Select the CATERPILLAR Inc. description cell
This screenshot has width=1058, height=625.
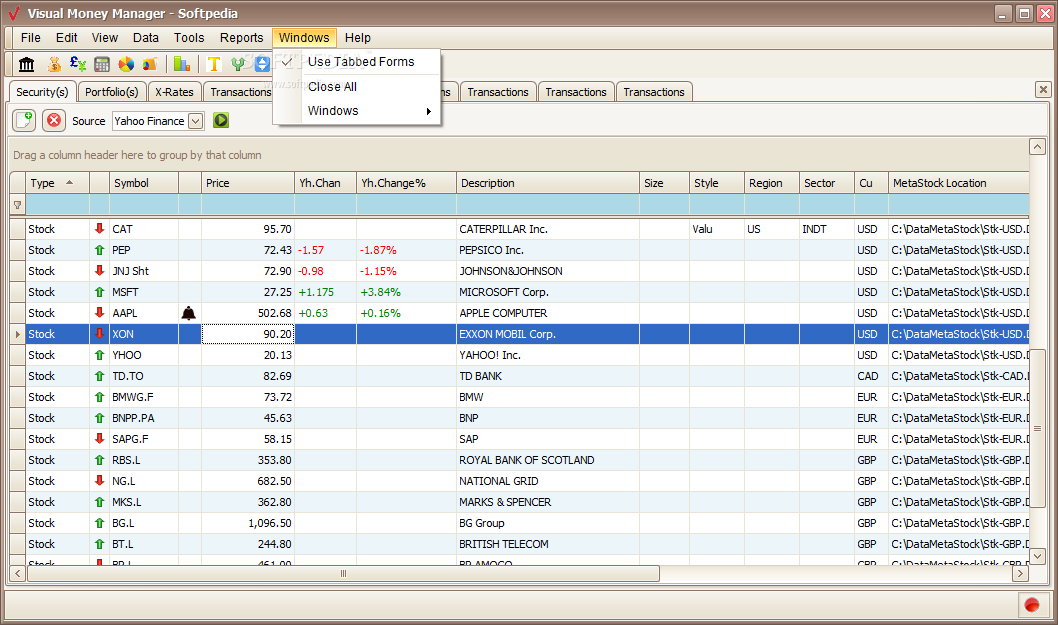(548, 229)
